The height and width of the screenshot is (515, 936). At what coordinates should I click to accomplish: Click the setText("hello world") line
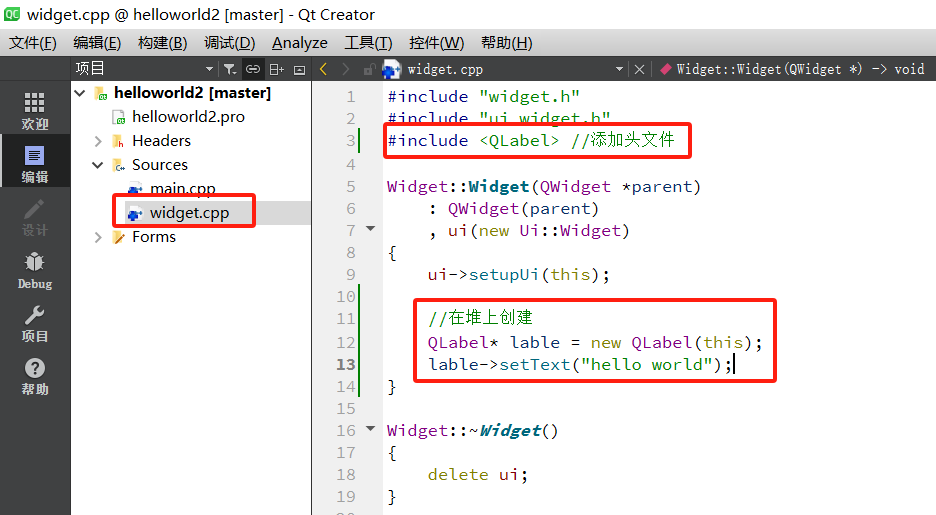point(580,365)
